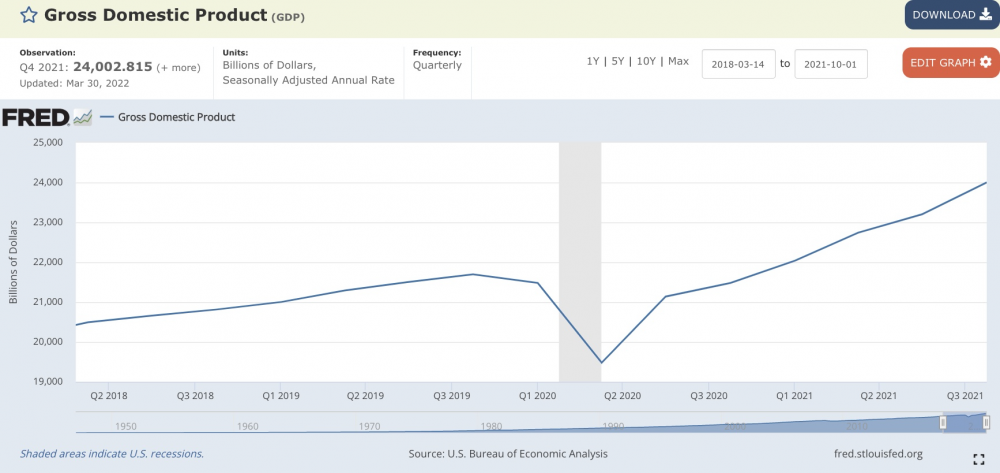
Task: Click the 22,000 y-axis label
Action: click(x=47, y=262)
